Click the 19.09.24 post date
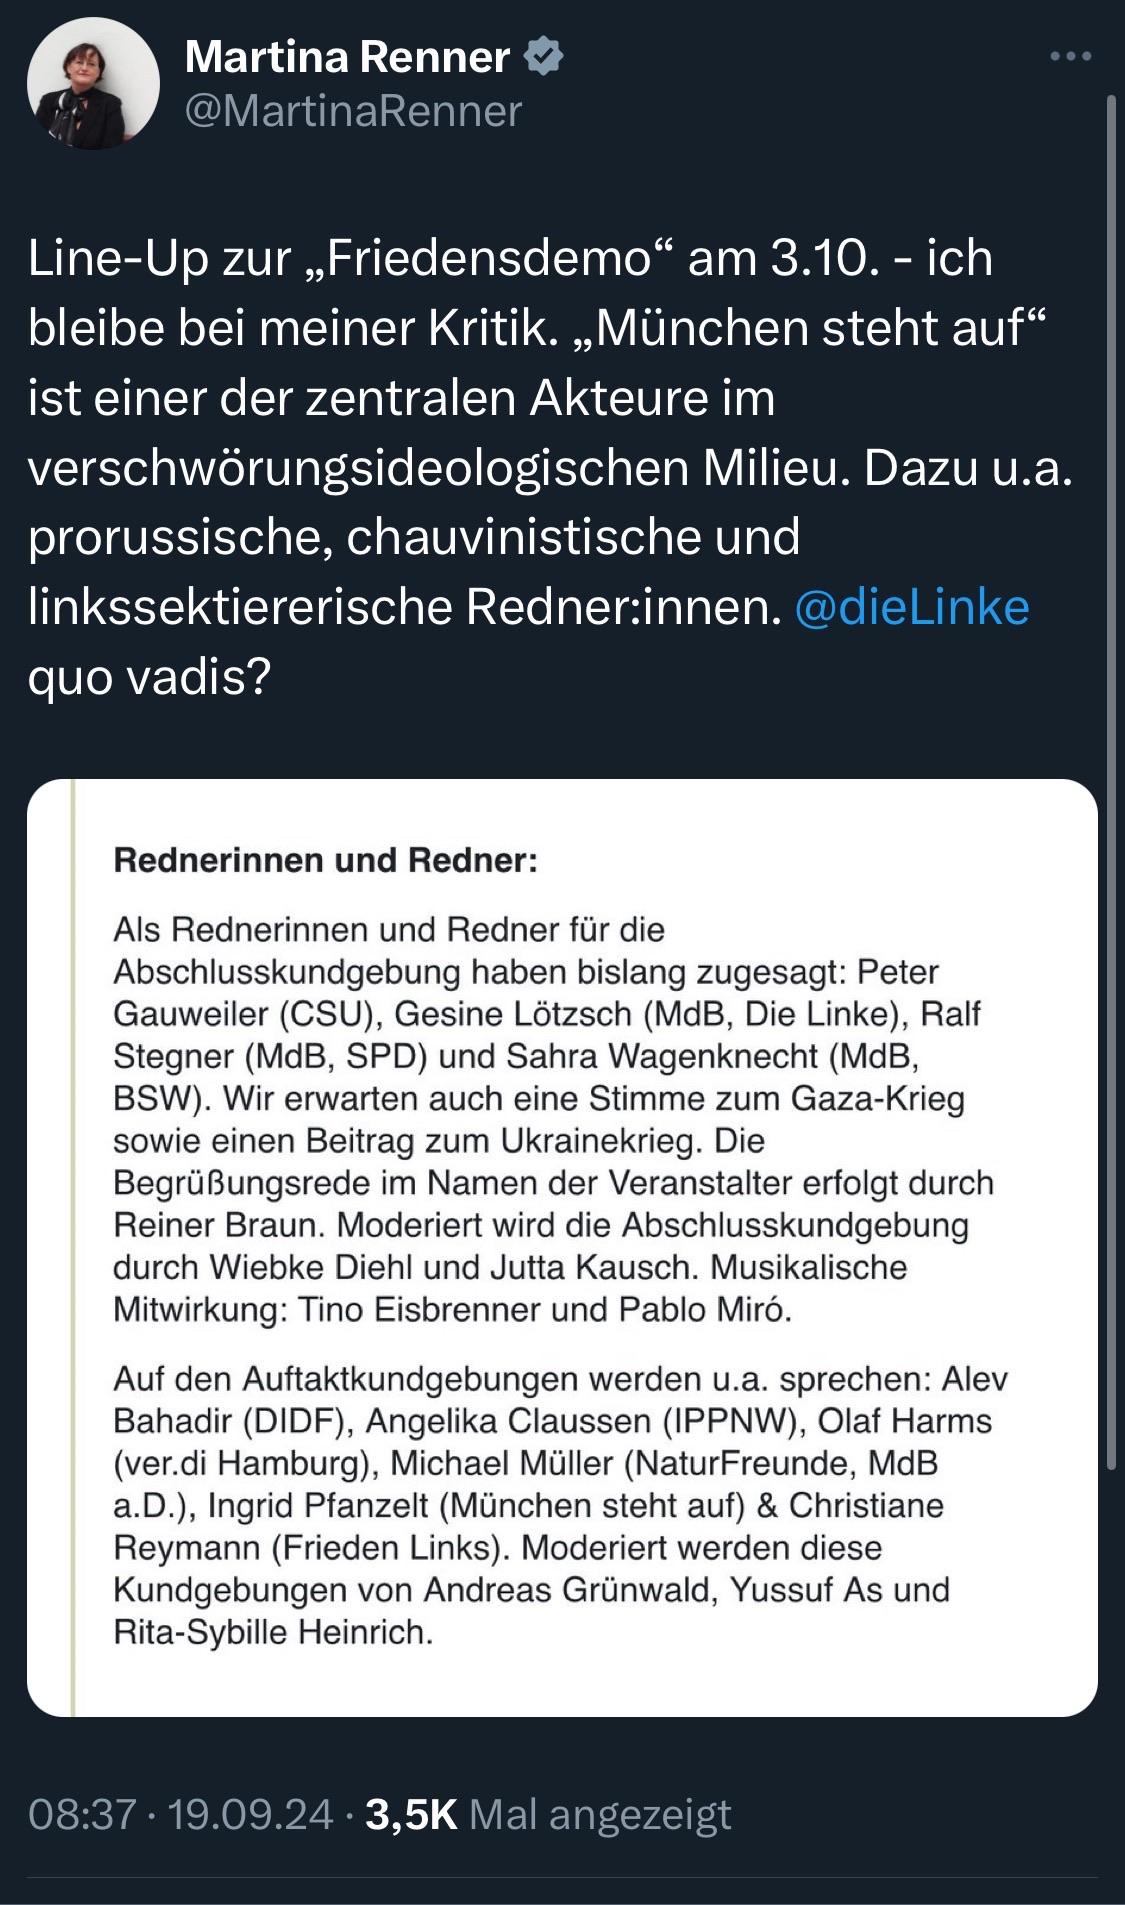Screen dimensions: 1125x1905 [x=250, y=1814]
